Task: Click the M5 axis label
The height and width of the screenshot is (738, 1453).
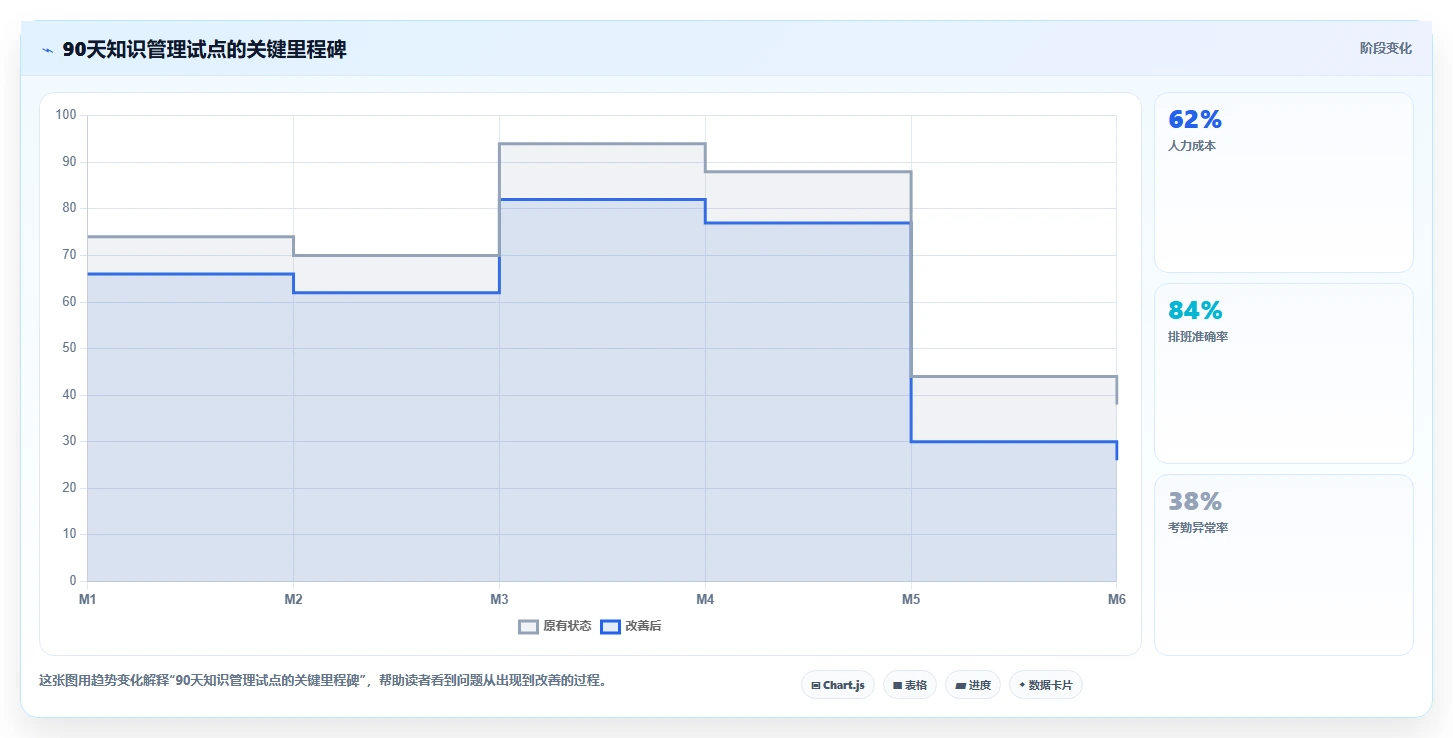Action: tap(911, 600)
